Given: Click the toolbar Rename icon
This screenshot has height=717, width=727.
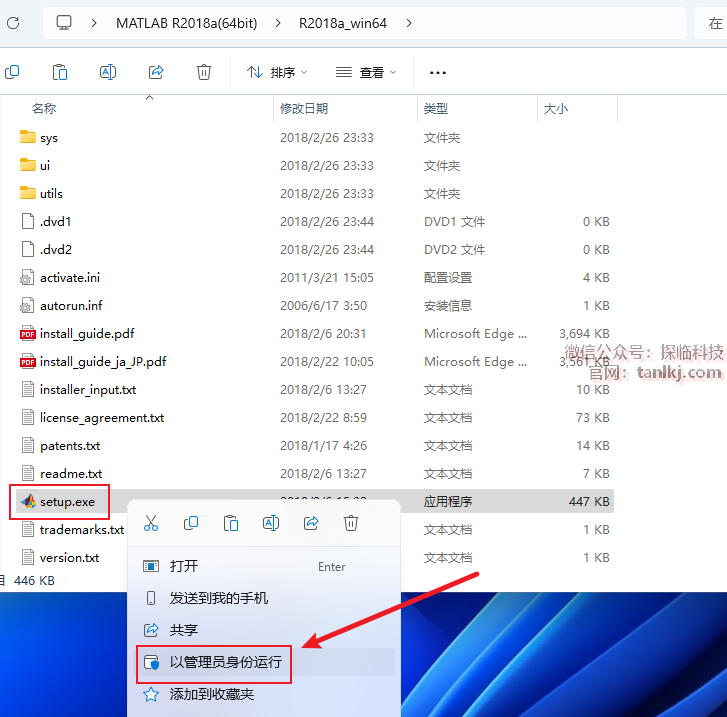Looking at the screenshot, I should pos(108,72).
